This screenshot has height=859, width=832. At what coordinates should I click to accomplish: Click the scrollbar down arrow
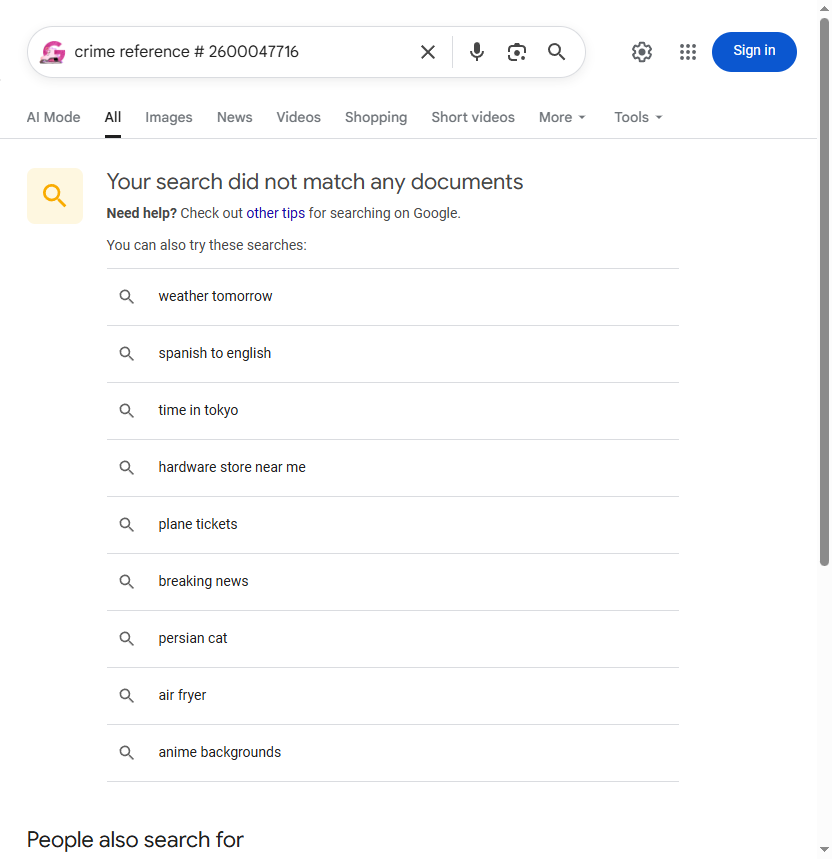click(824, 850)
